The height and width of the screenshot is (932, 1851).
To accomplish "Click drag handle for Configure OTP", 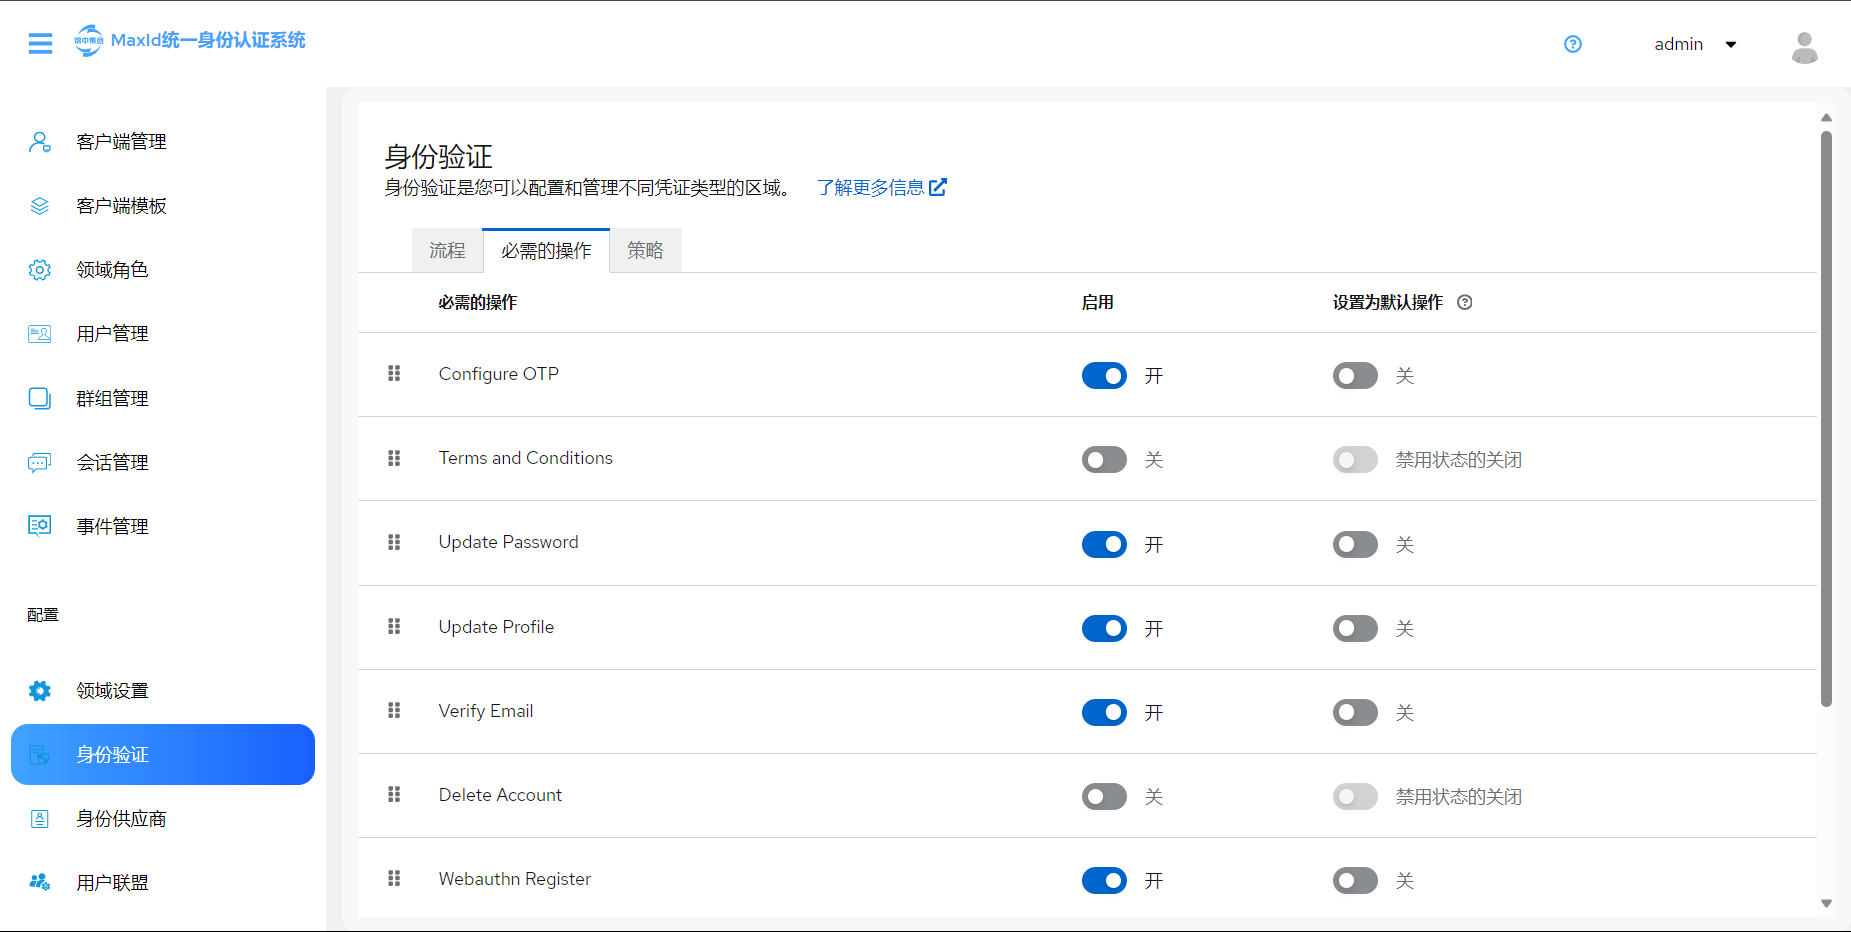I will tap(394, 373).
